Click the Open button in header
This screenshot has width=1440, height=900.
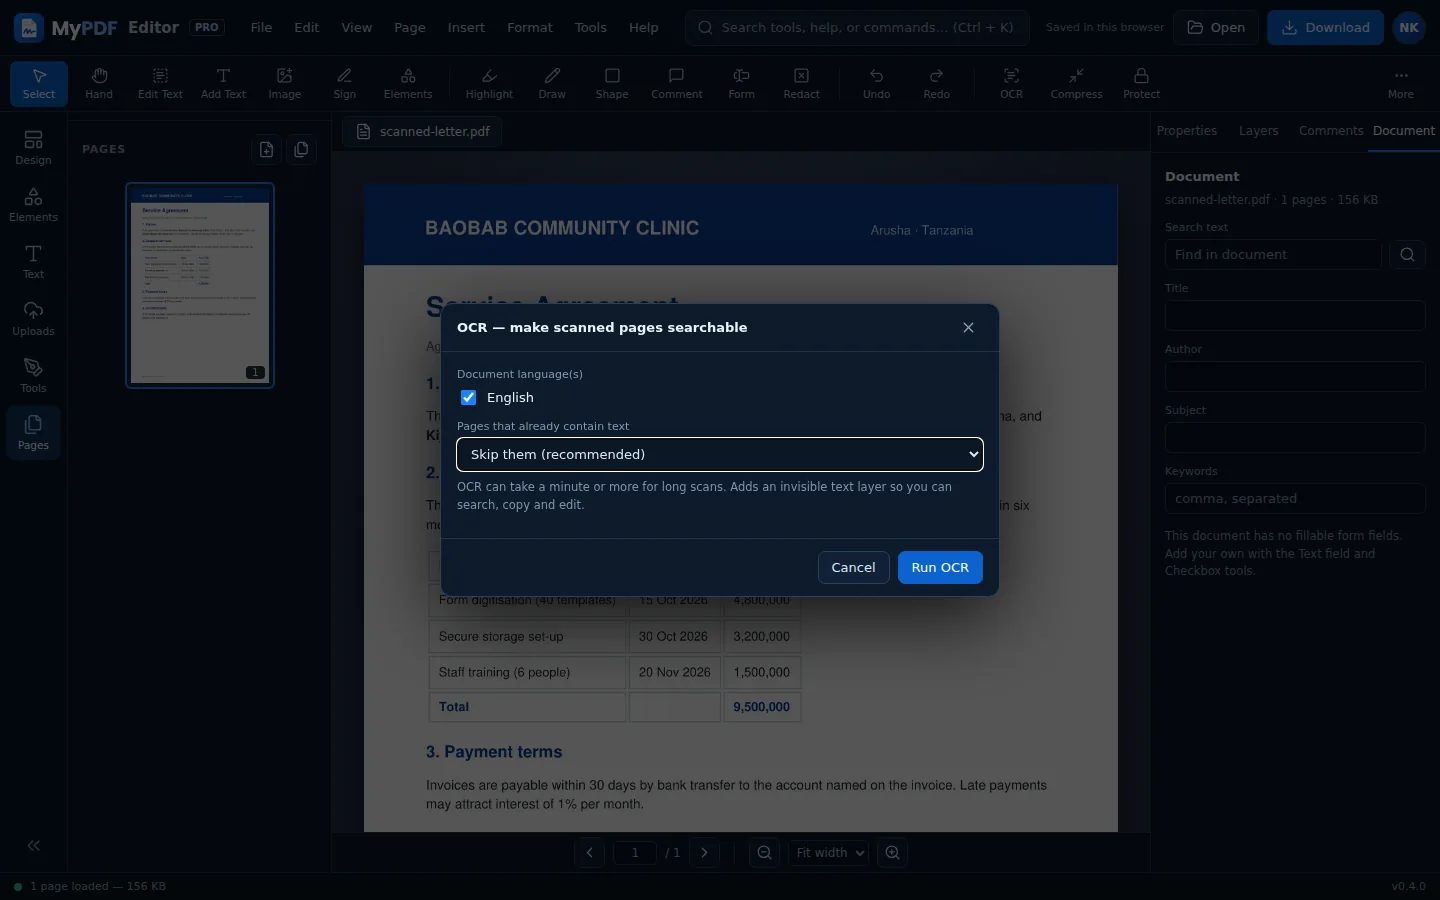(x=1216, y=28)
